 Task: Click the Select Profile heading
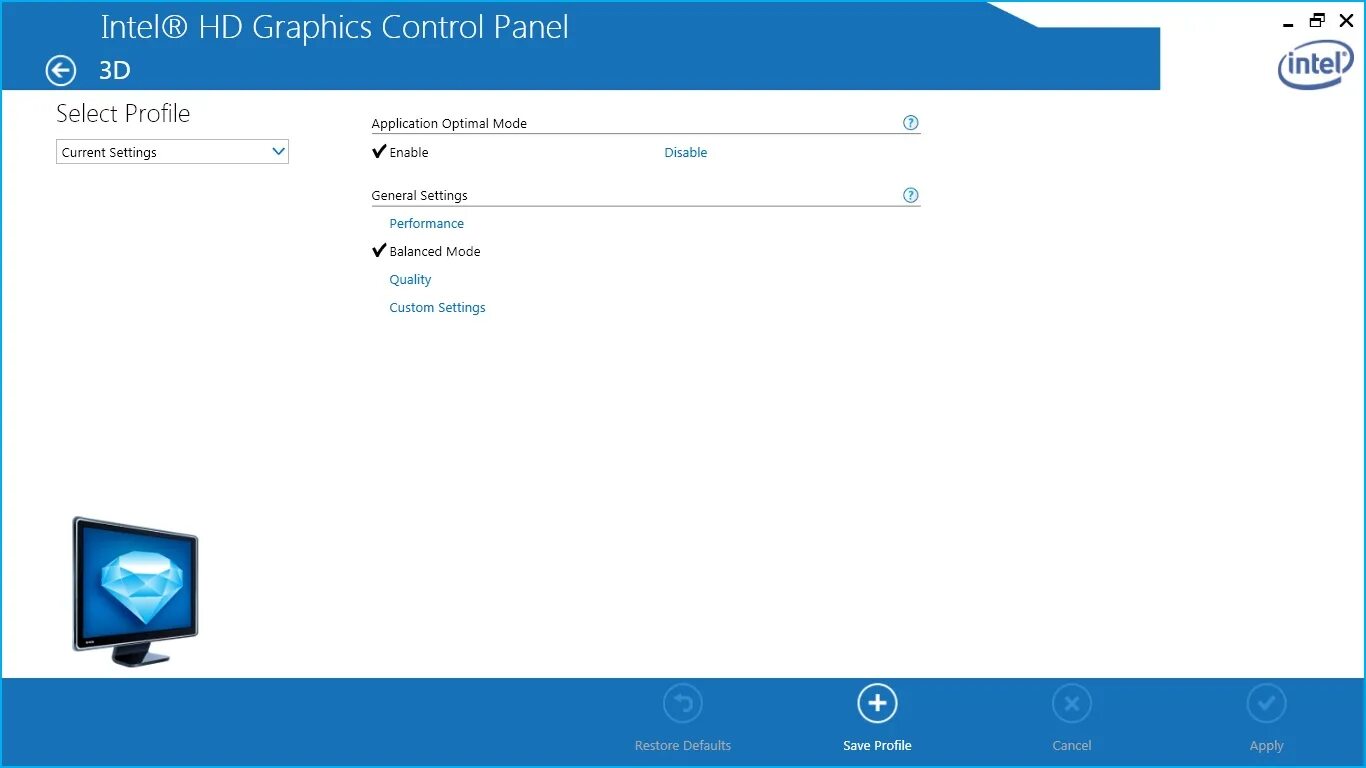(123, 114)
